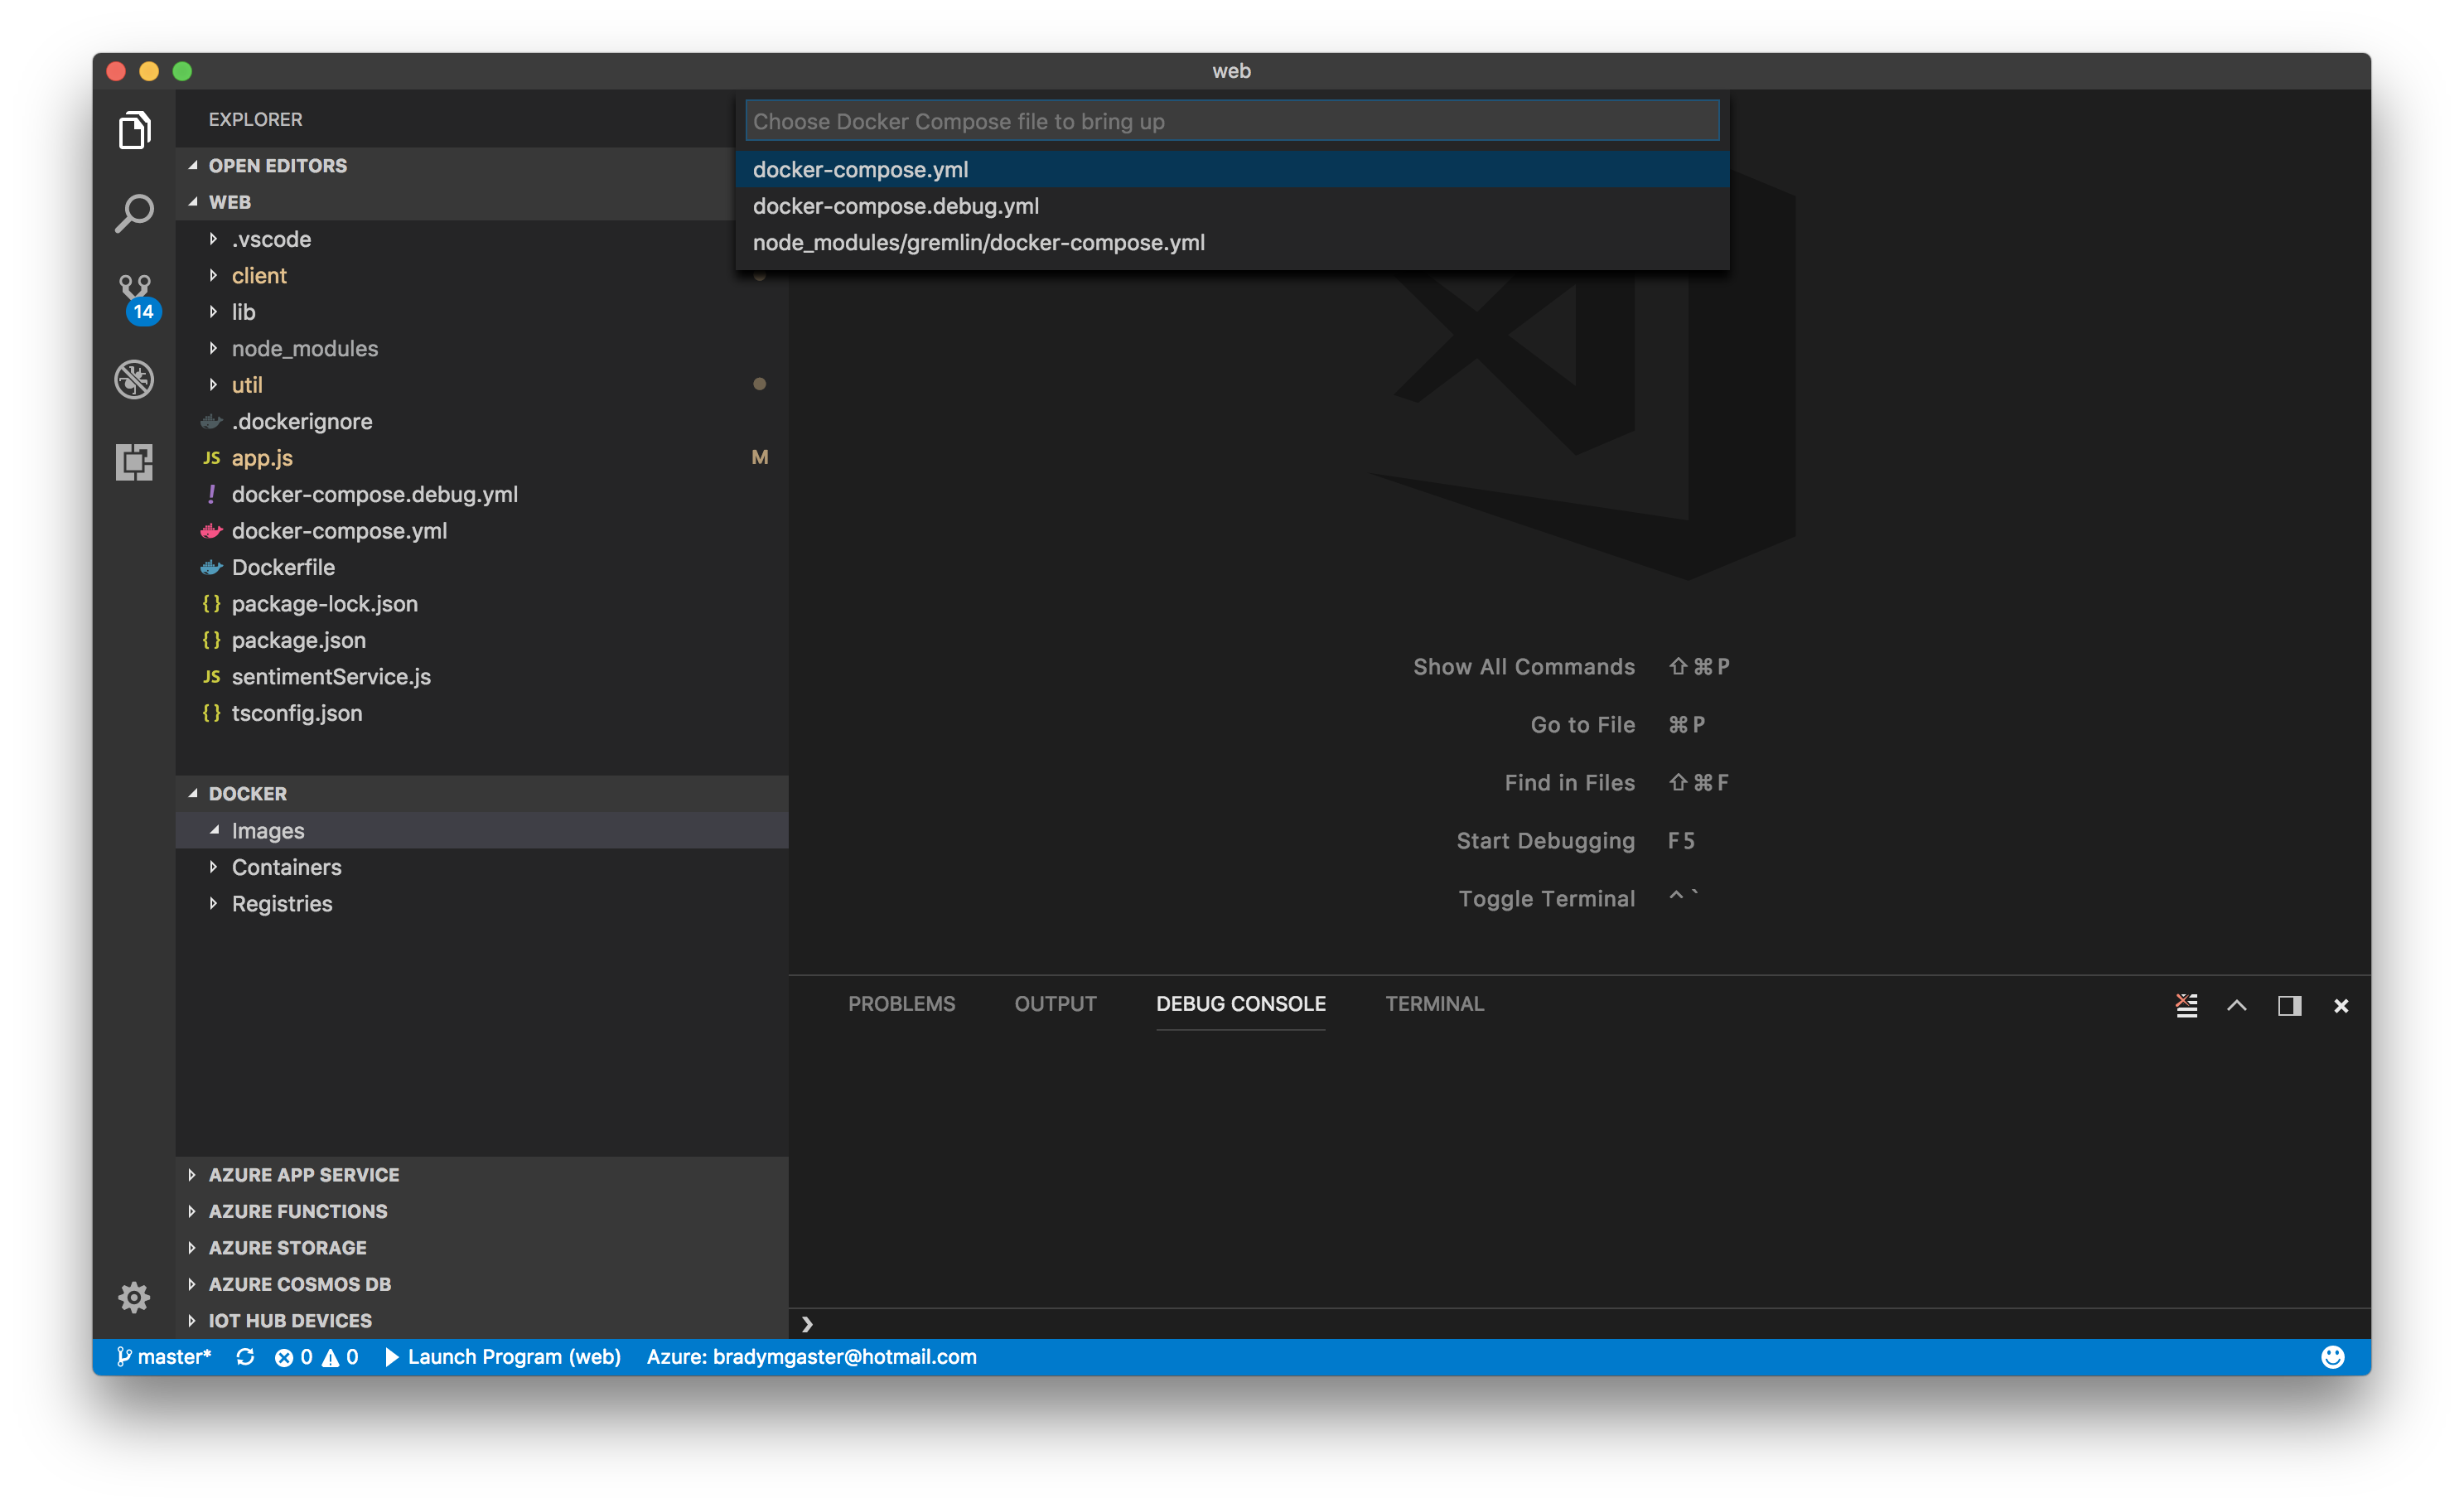2464x1508 pixels.
Task: Click the feedback smiley icon
Action: pyautogui.click(x=2332, y=1357)
